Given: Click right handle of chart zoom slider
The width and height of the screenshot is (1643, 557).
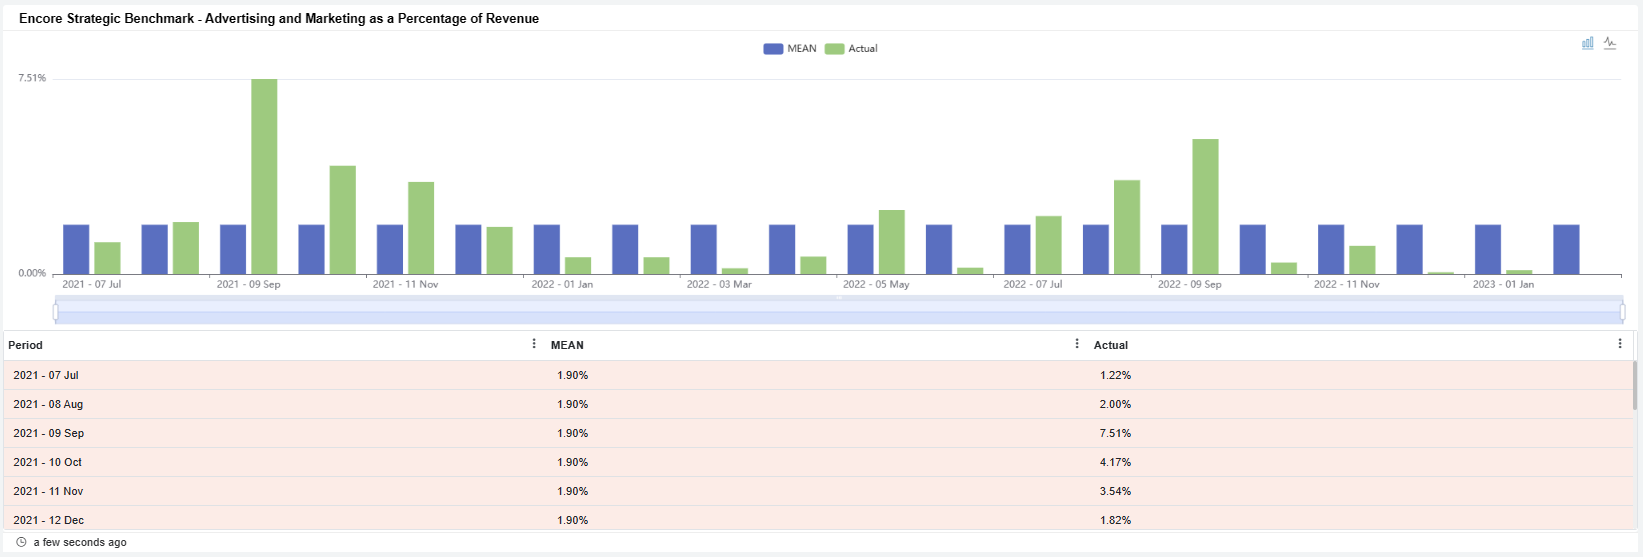Looking at the screenshot, I should click(1622, 312).
